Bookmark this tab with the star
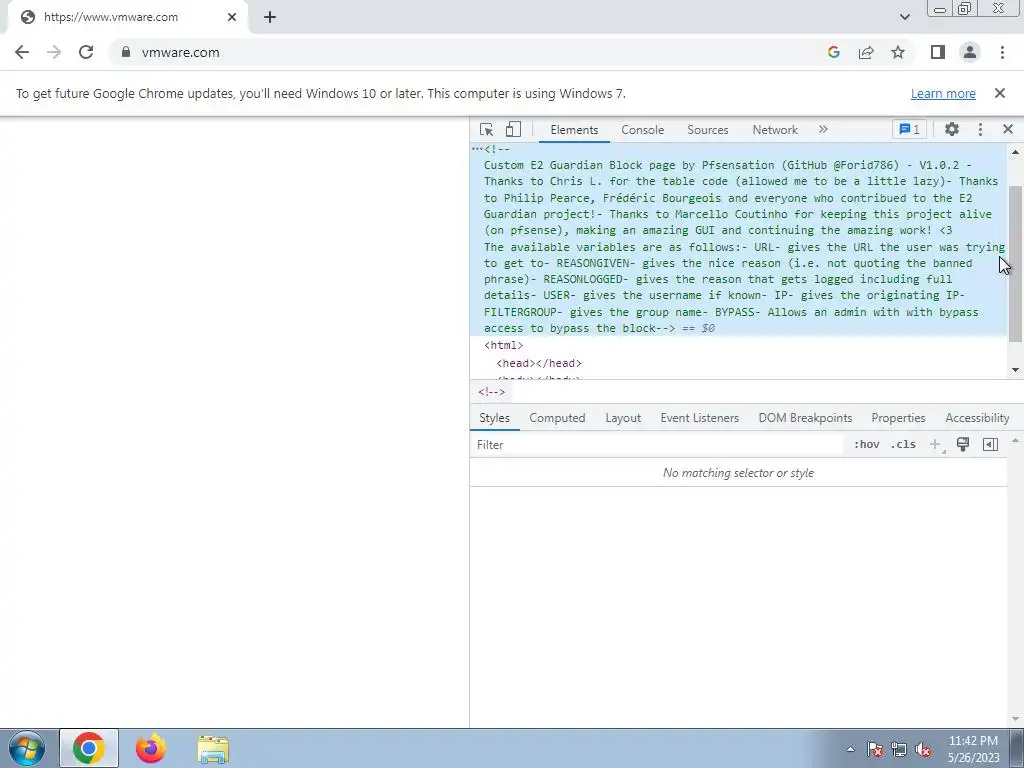This screenshot has width=1024, height=768. click(898, 52)
